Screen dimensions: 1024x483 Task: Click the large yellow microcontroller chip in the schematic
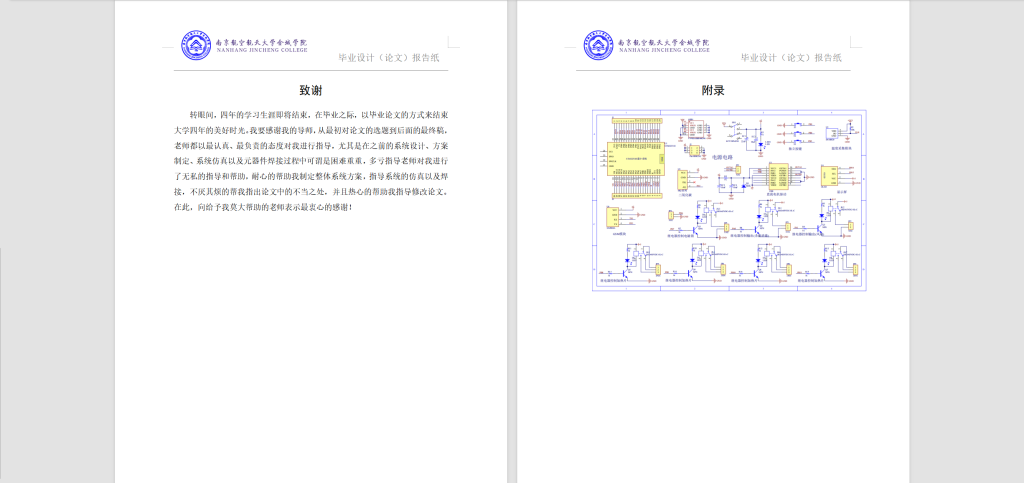click(x=636, y=159)
